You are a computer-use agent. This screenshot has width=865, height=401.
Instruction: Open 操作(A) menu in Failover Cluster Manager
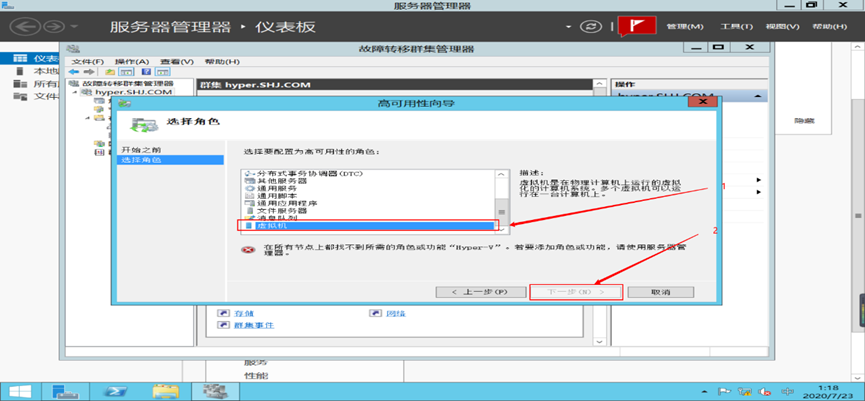pyautogui.click(x=132, y=61)
